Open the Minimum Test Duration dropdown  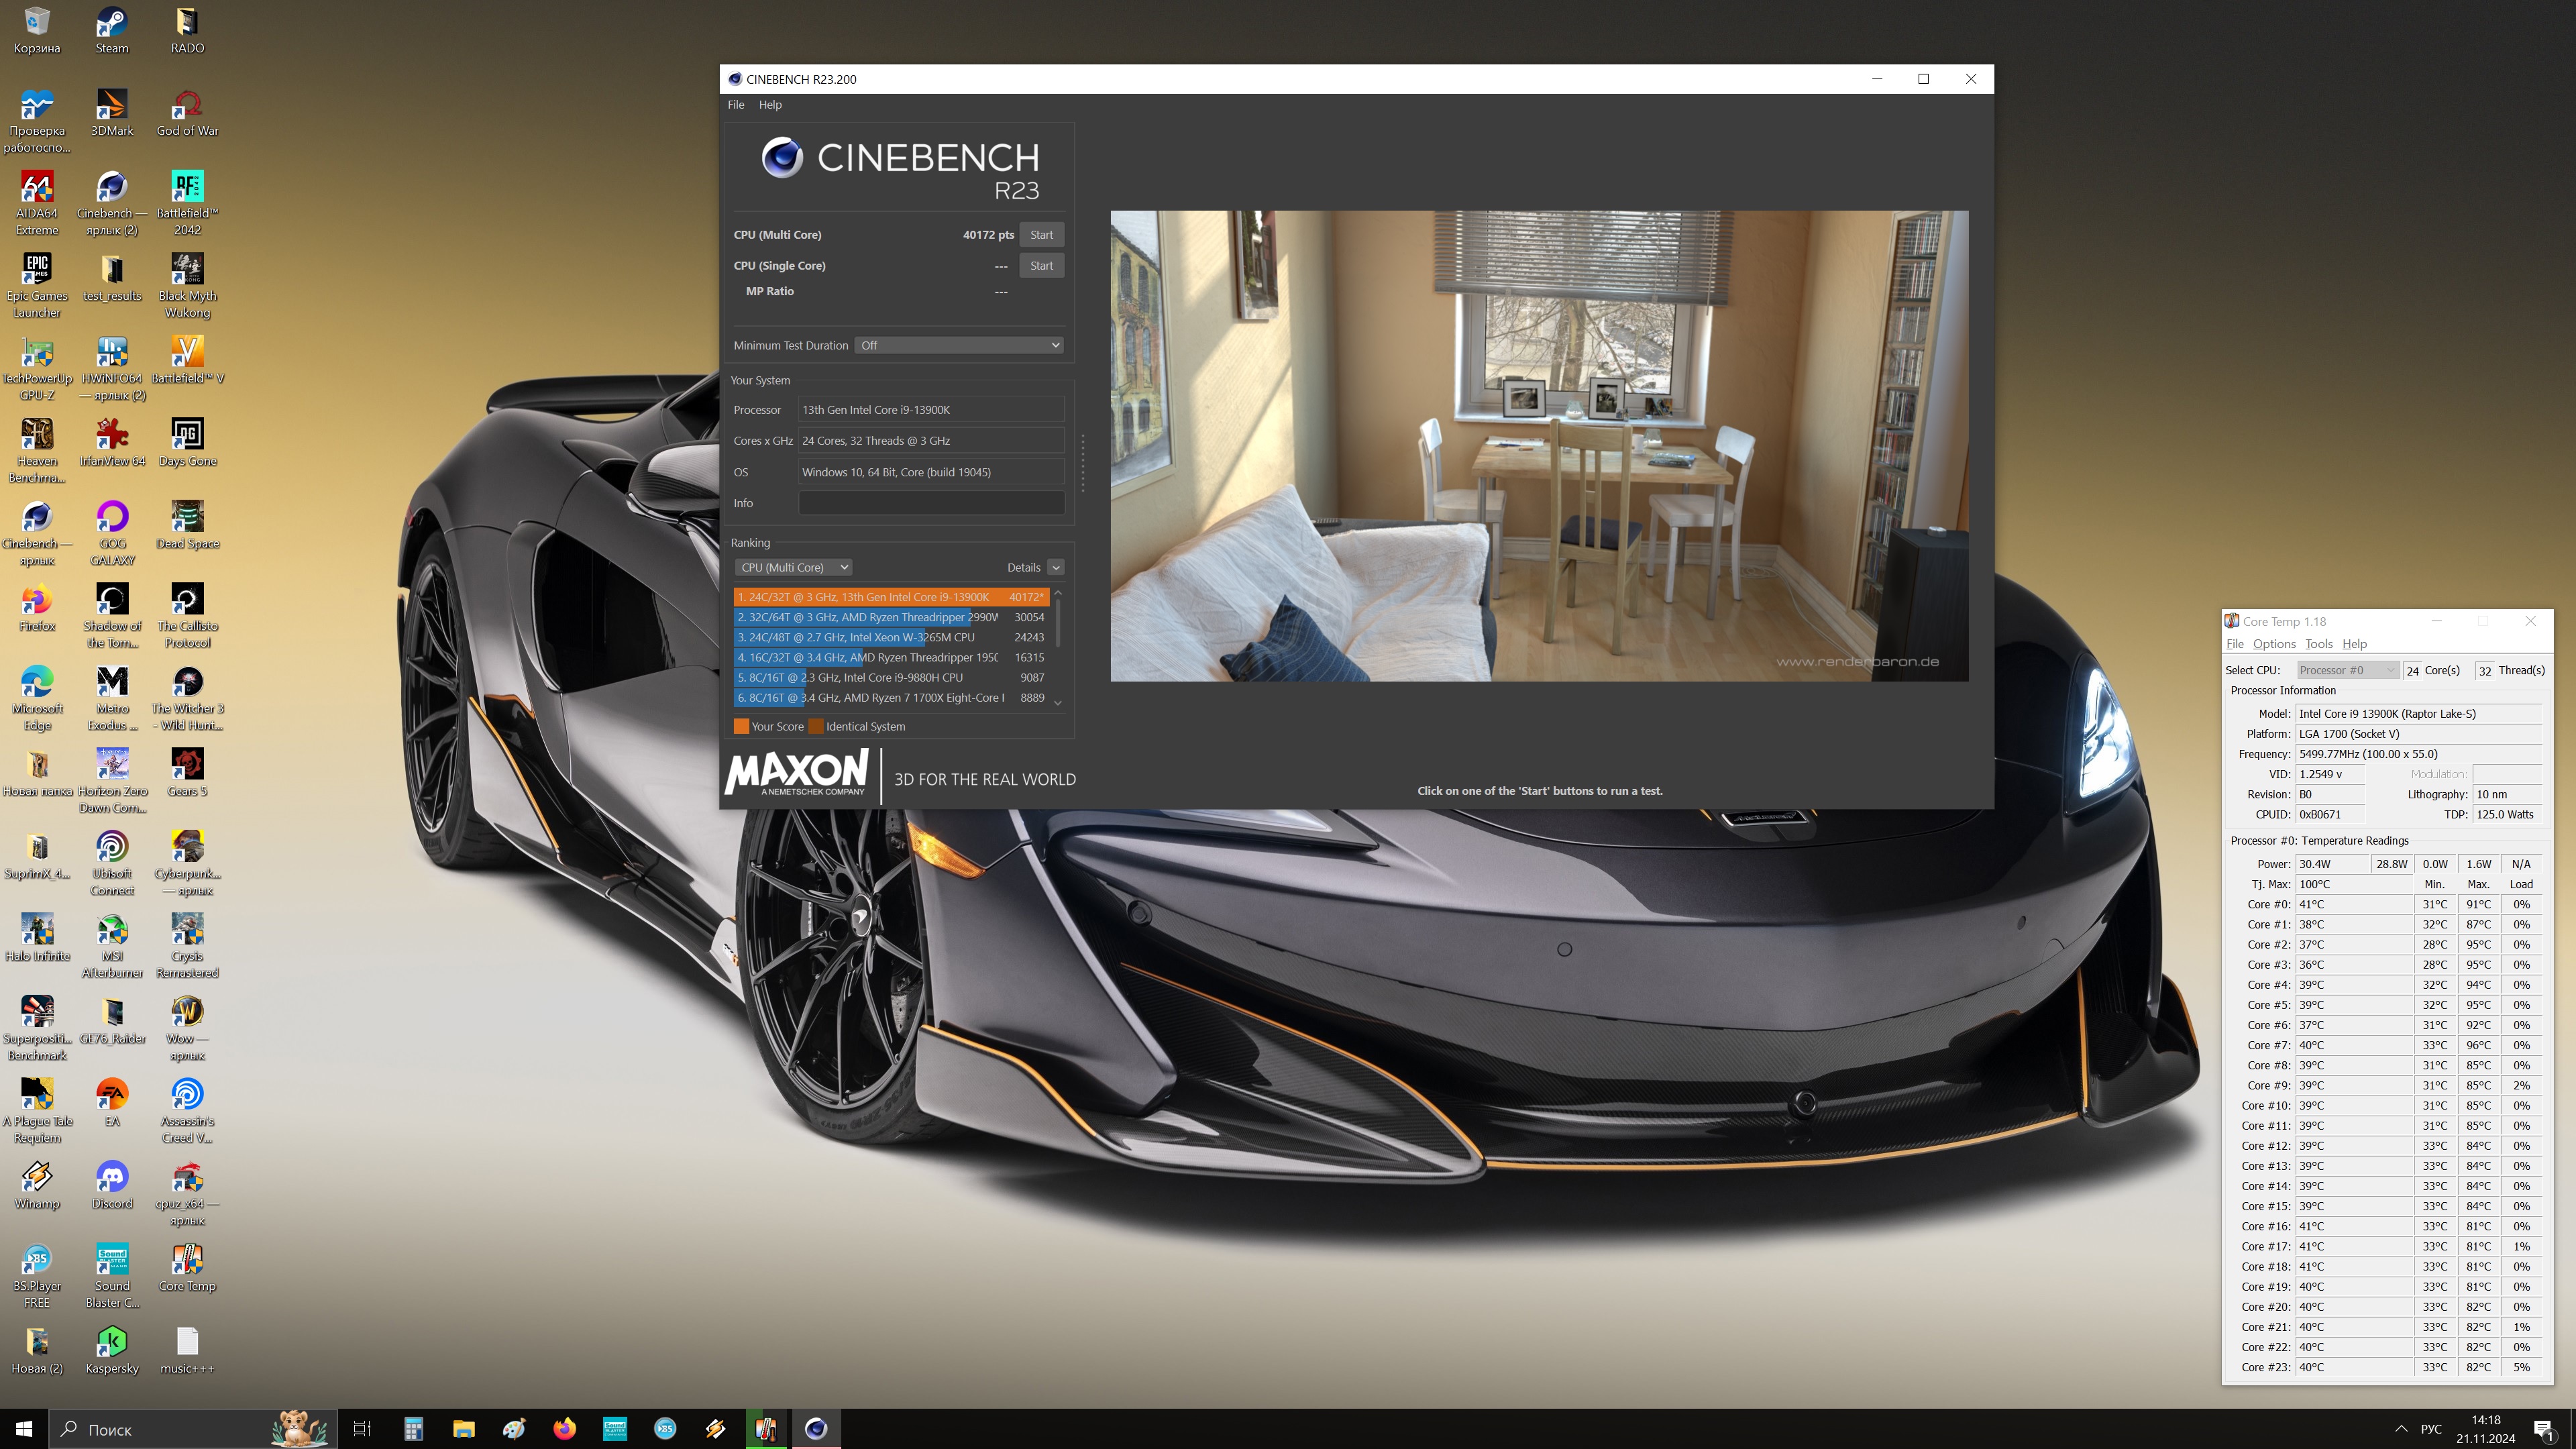pos(958,345)
